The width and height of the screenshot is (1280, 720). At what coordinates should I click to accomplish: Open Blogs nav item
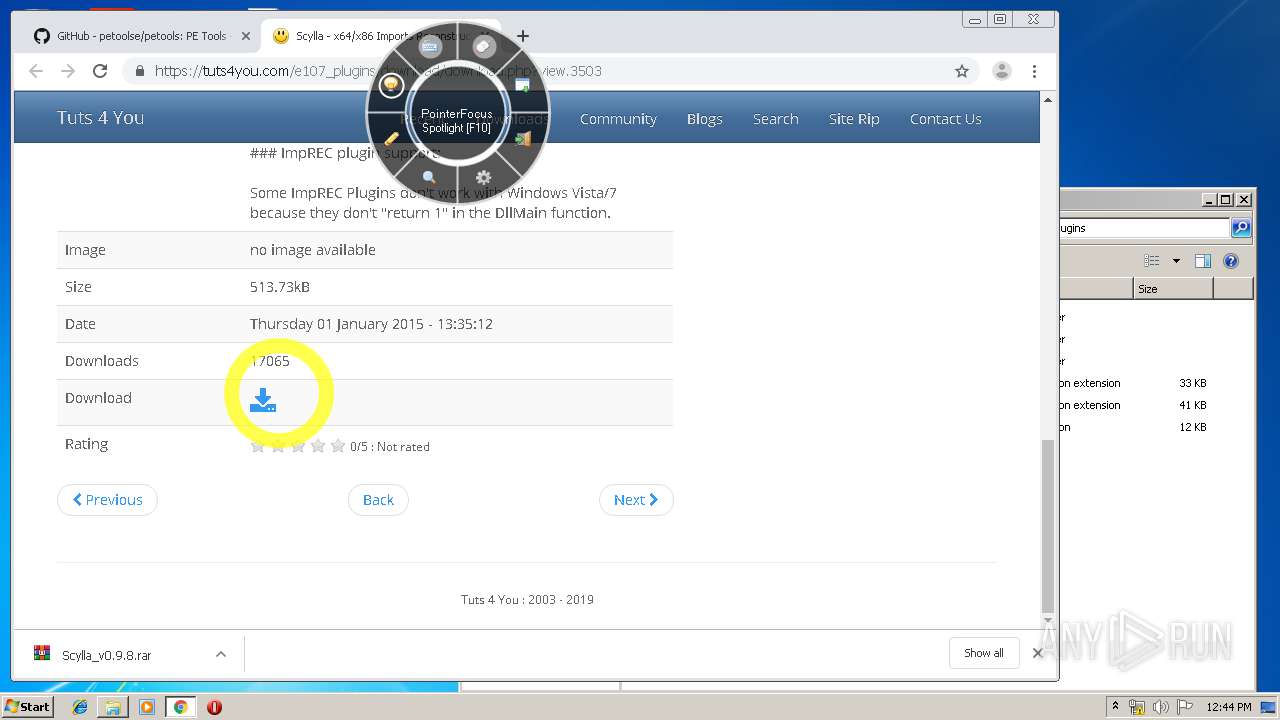click(x=704, y=118)
